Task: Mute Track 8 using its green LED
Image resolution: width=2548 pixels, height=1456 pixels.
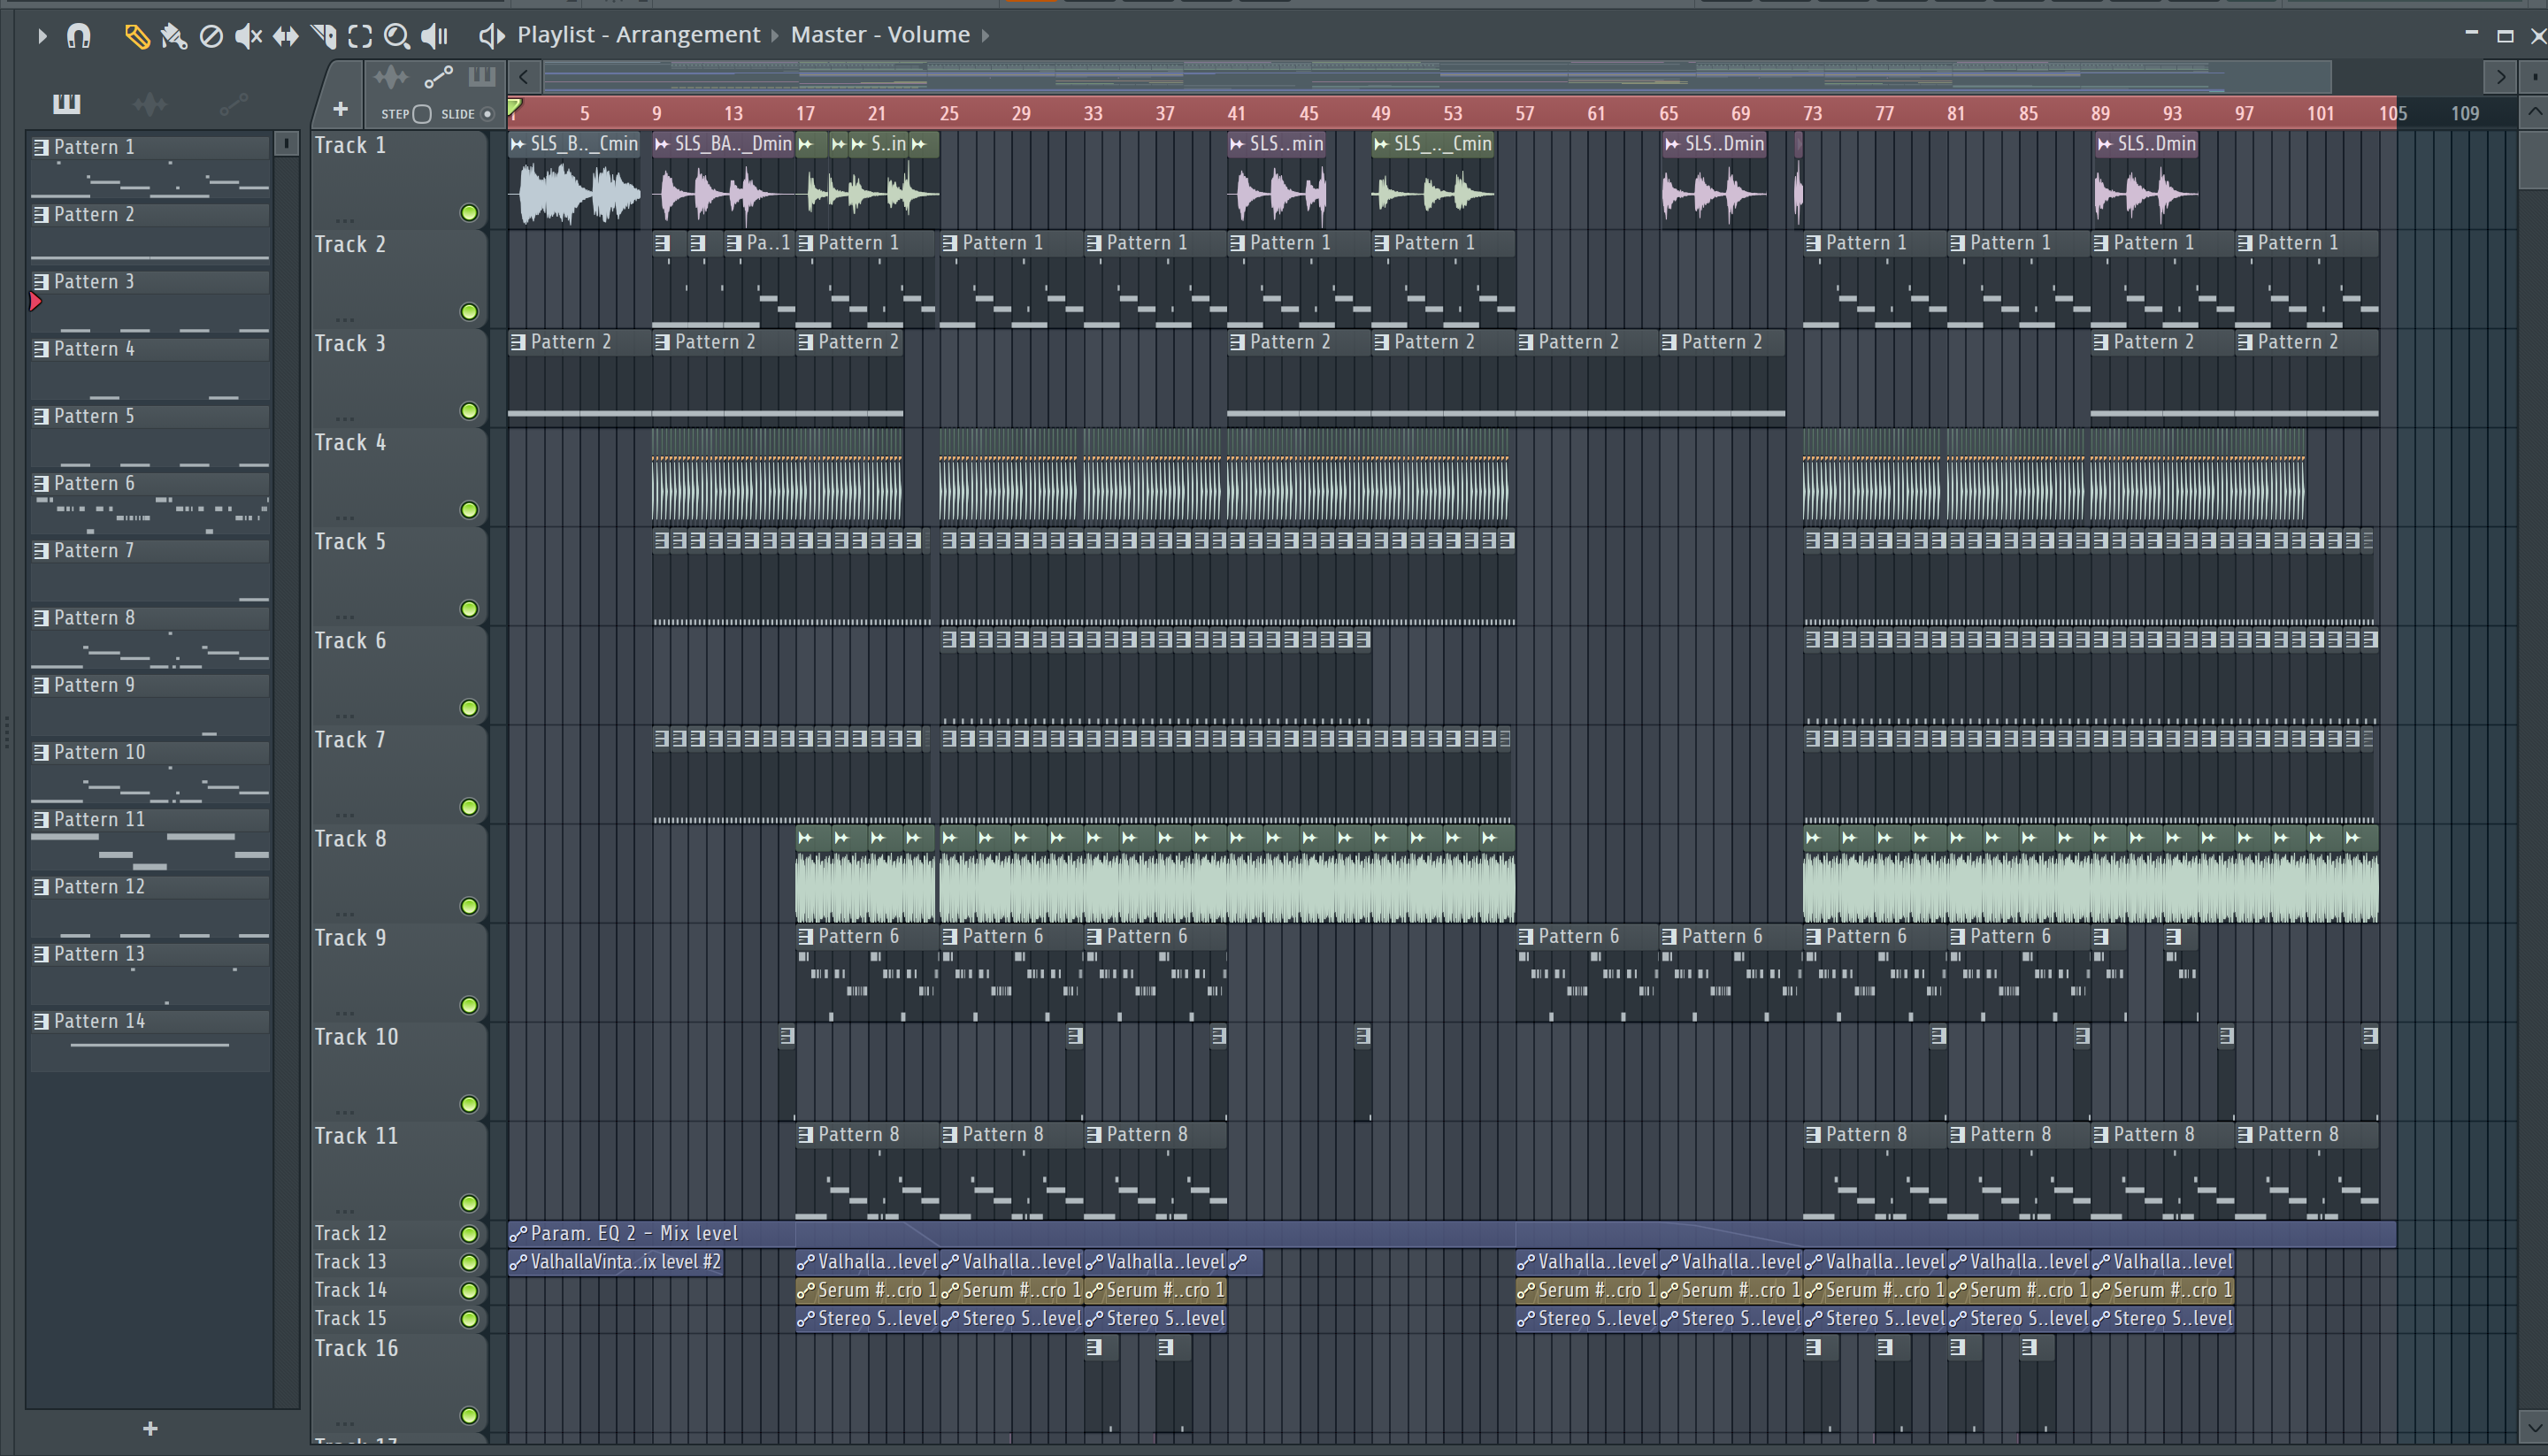Action: point(469,906)
